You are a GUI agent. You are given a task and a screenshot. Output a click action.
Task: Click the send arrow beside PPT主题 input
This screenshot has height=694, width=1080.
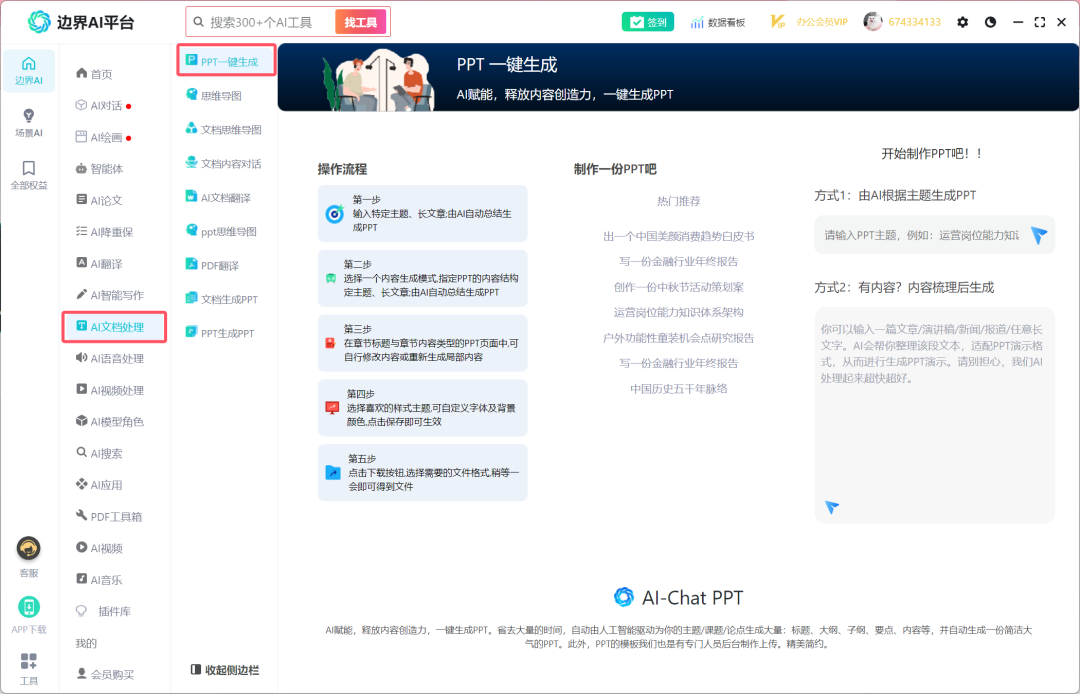coord(1039,235)
